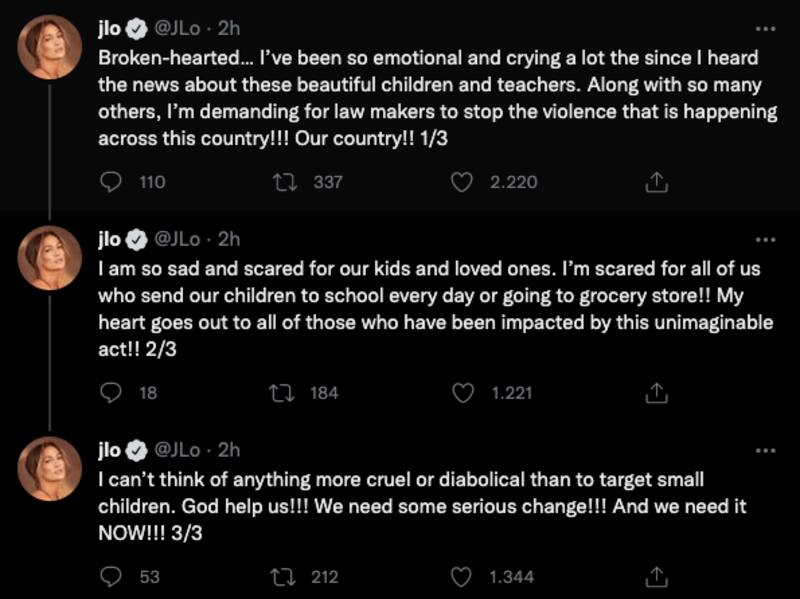Open the 2h timestamp of the first tweet
The image size is (800, 599).
[229, 30]
